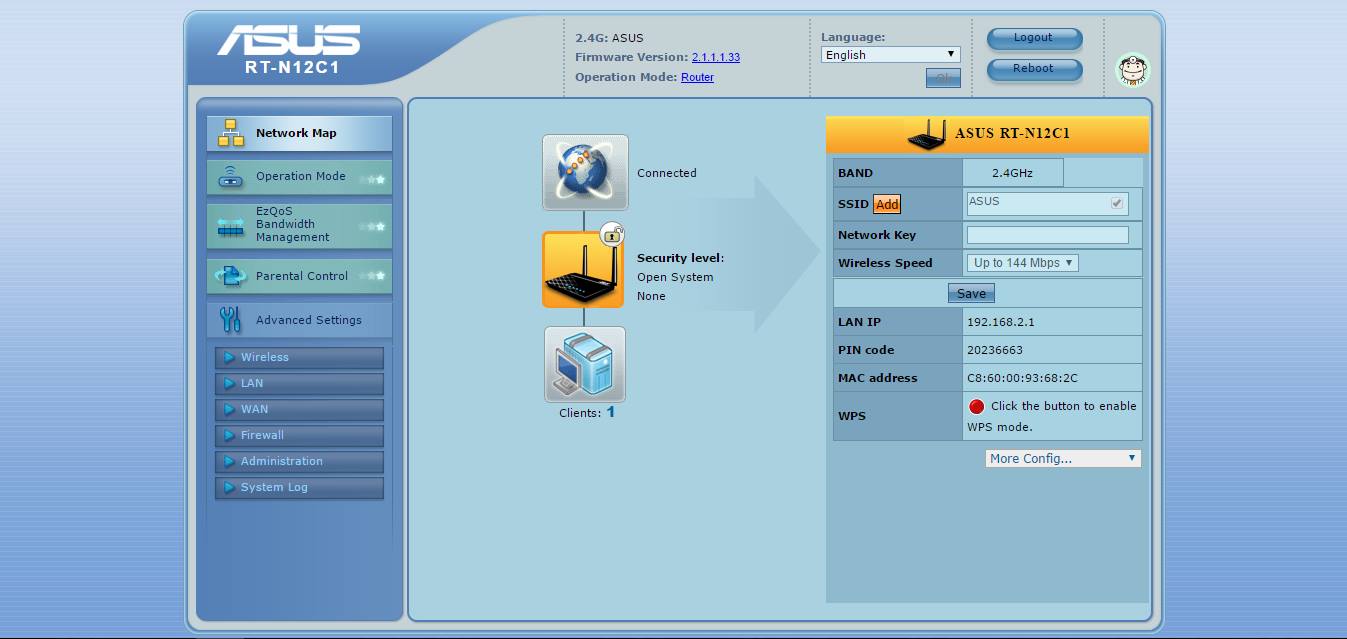
Task: Click the WAN arrow icon
Action: click(230, 410)
